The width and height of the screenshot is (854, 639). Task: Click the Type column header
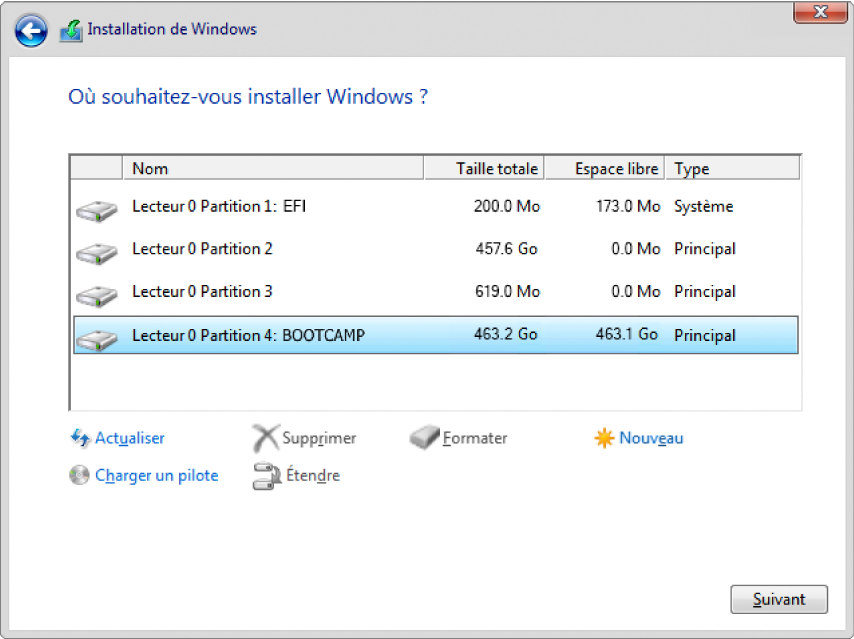pos(732,169)
